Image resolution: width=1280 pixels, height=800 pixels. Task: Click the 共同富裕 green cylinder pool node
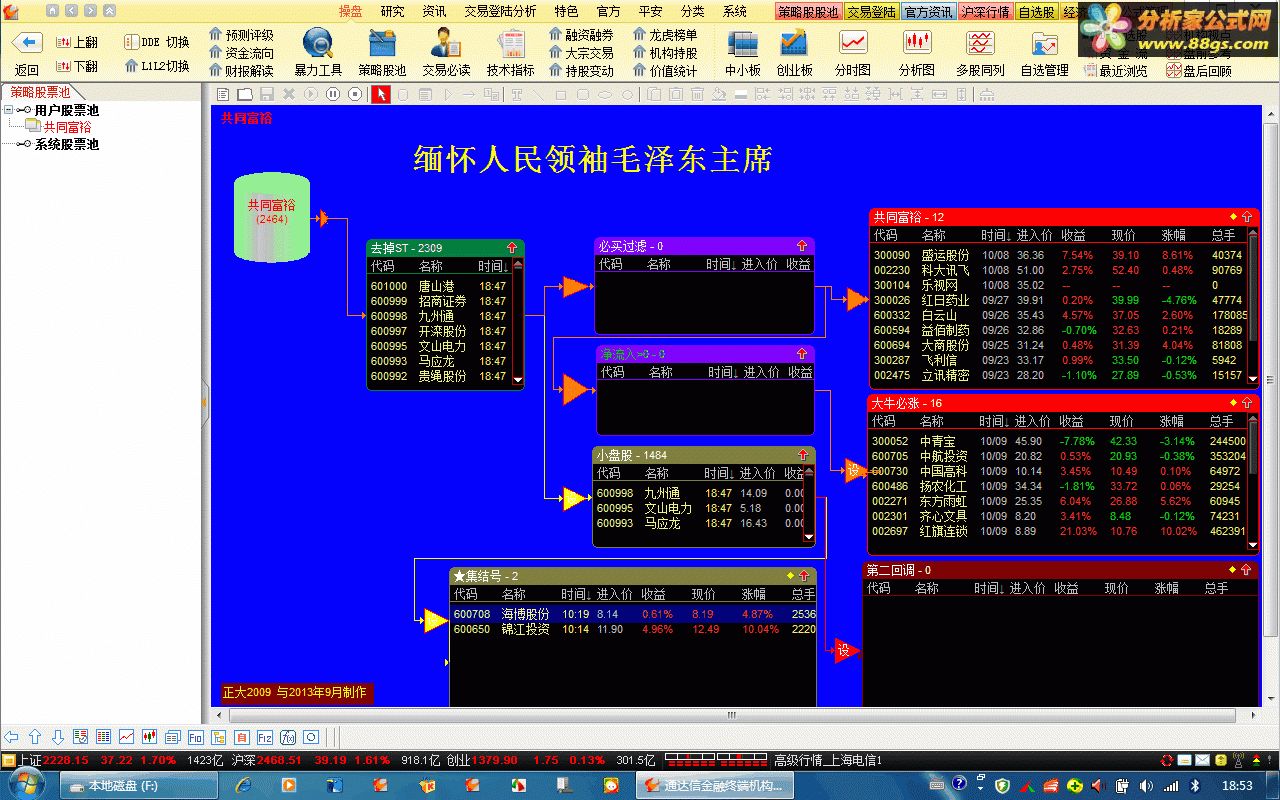[x=271, y=218]
